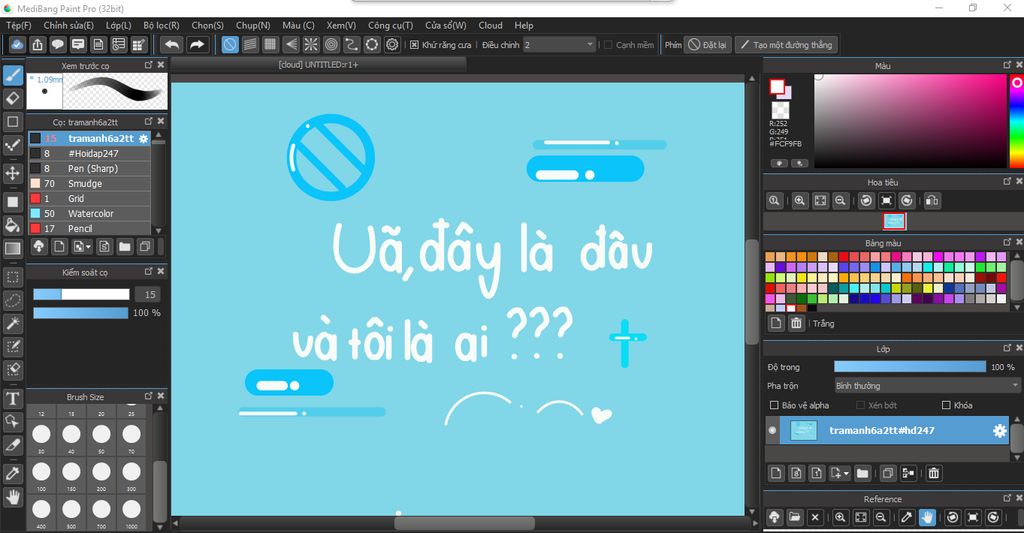
Task: Enable the parallel lines snap guide
Action: coord(250,44)
